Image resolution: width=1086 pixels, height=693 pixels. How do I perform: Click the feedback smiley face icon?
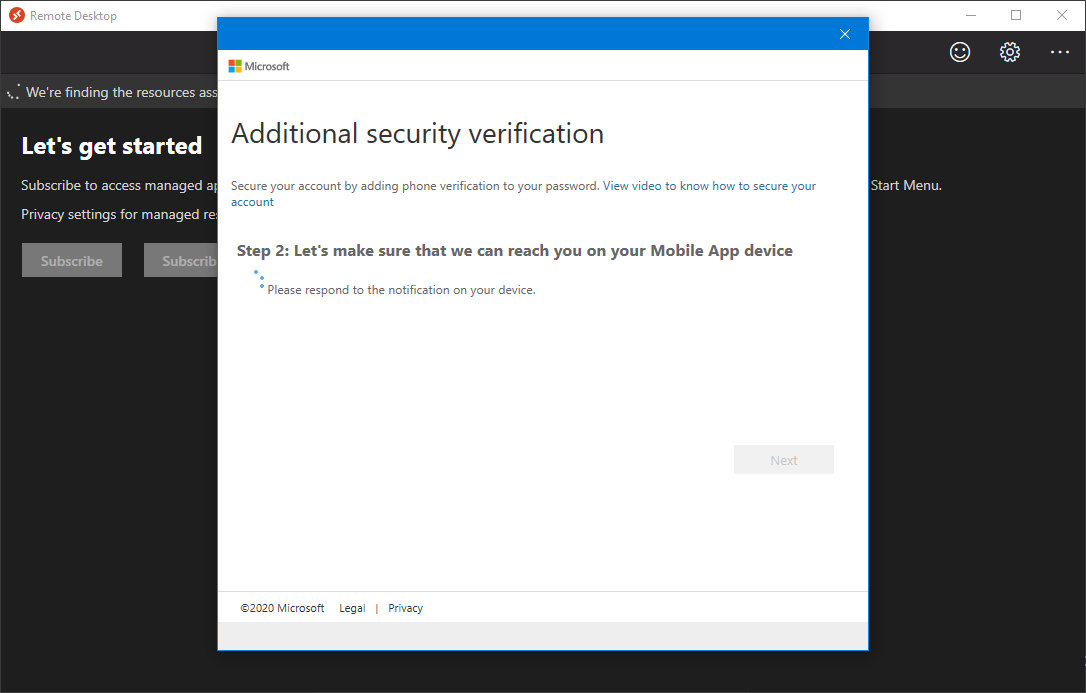click(959, 52)
